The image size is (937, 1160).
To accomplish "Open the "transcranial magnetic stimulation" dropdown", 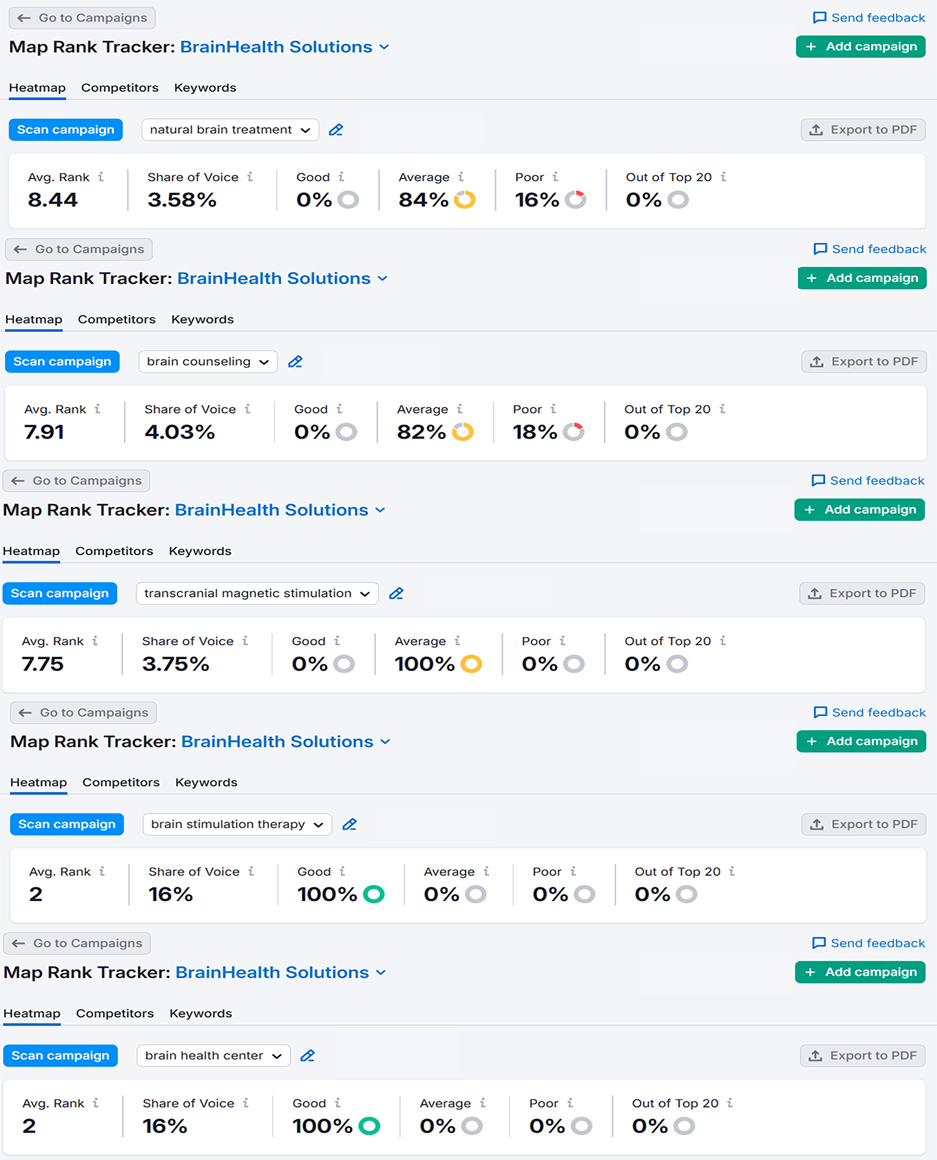I will [x=257, y=594].
